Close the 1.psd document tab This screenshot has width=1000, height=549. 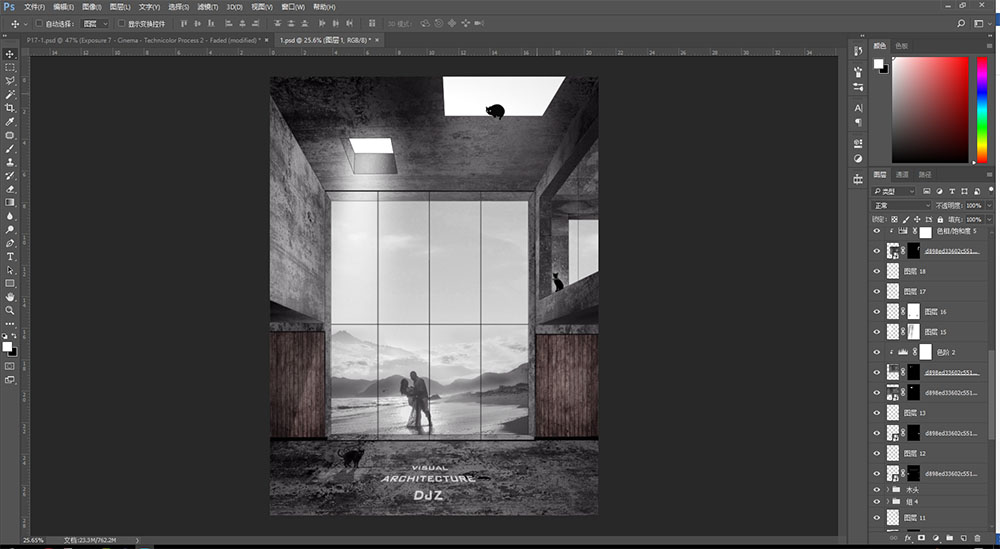click(377, 40)
